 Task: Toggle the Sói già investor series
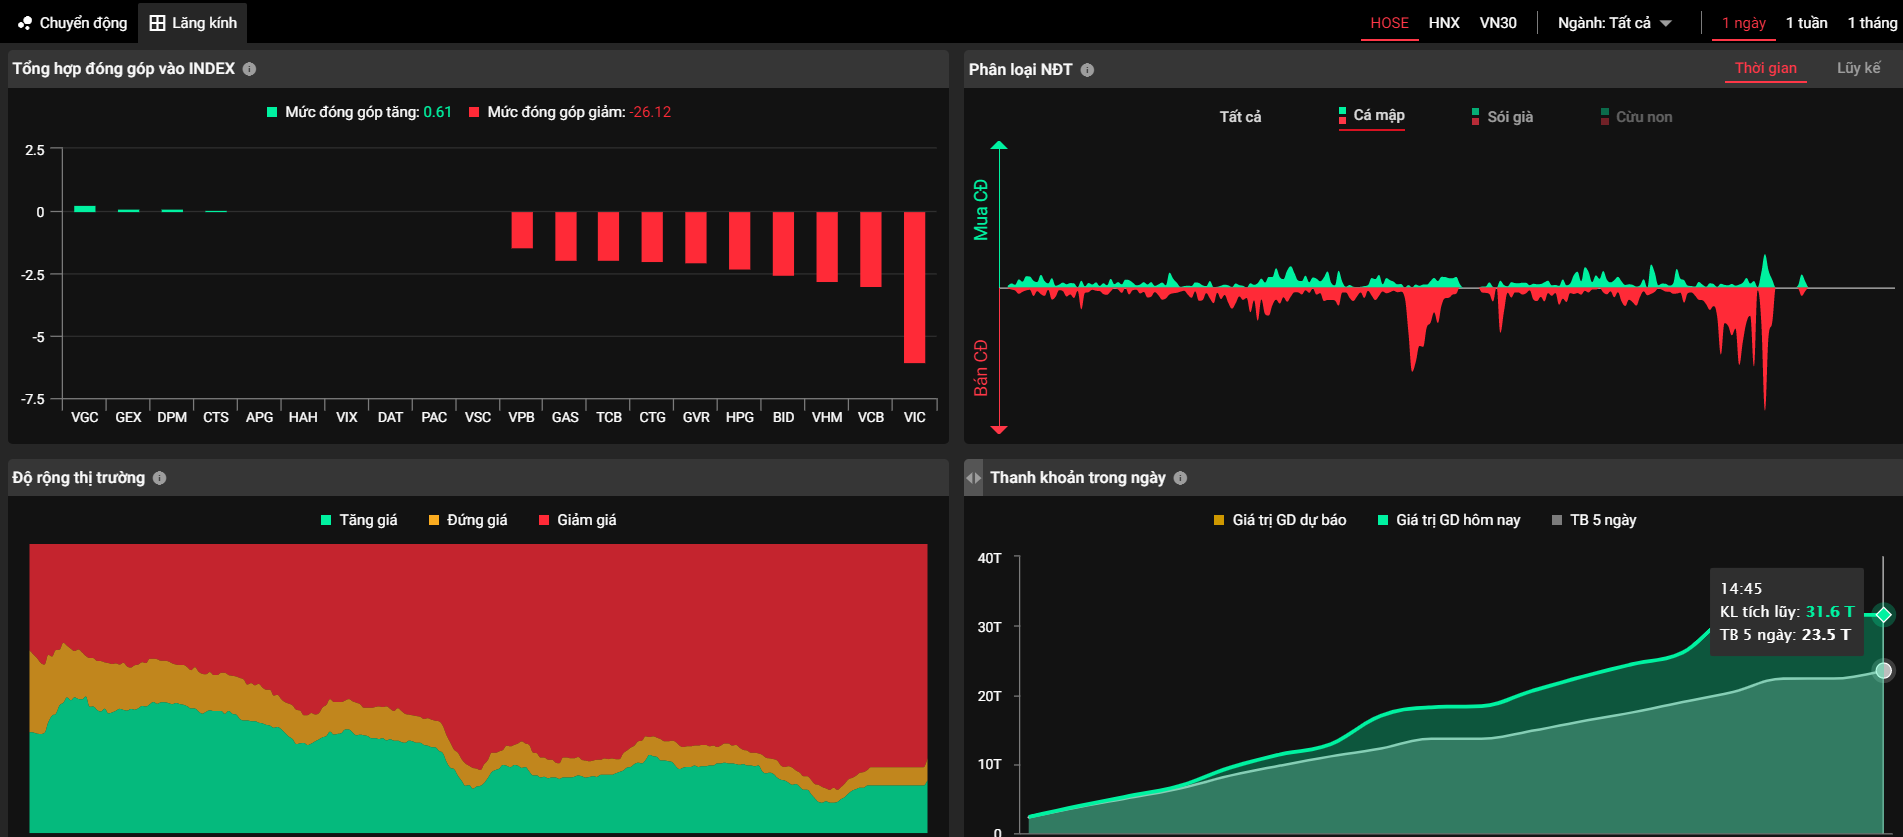pos(1501,117)
